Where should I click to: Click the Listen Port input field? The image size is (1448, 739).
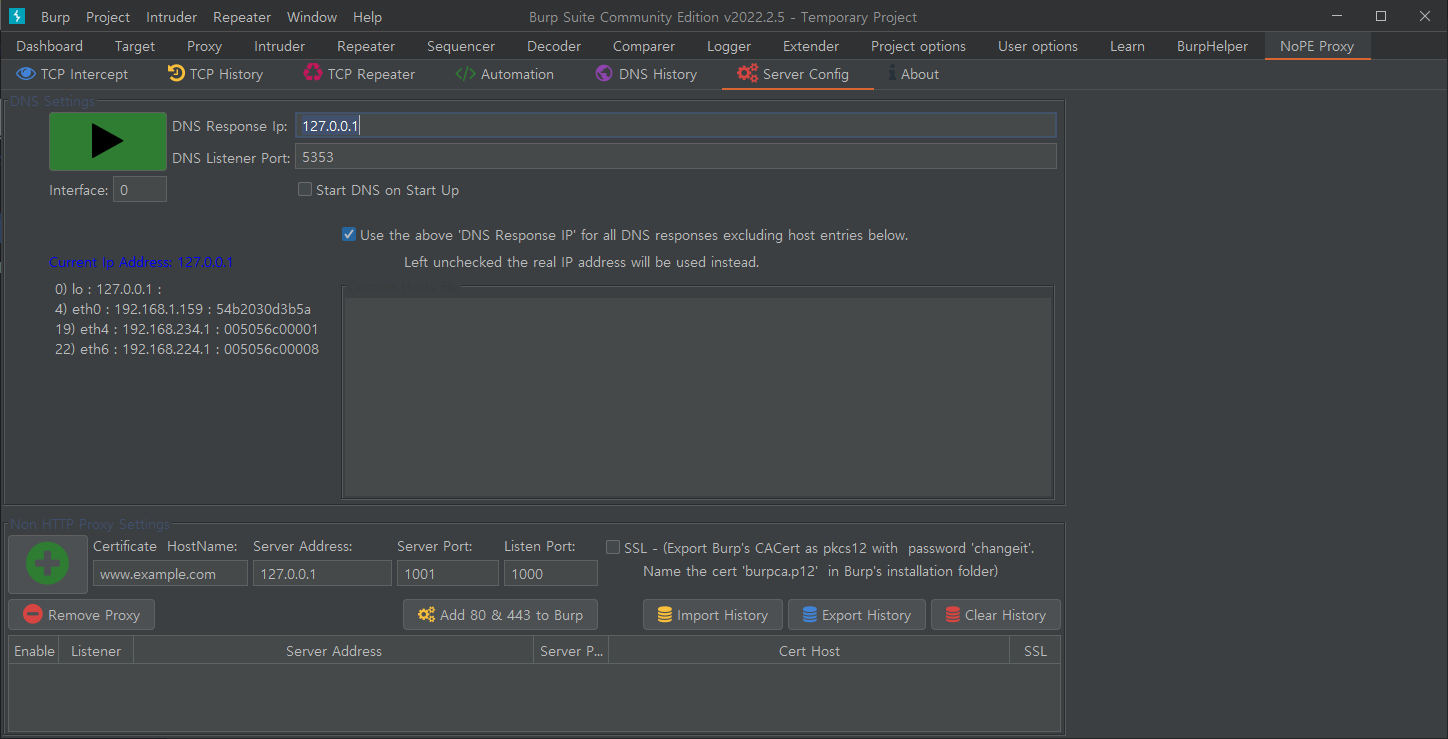[551, 574]
